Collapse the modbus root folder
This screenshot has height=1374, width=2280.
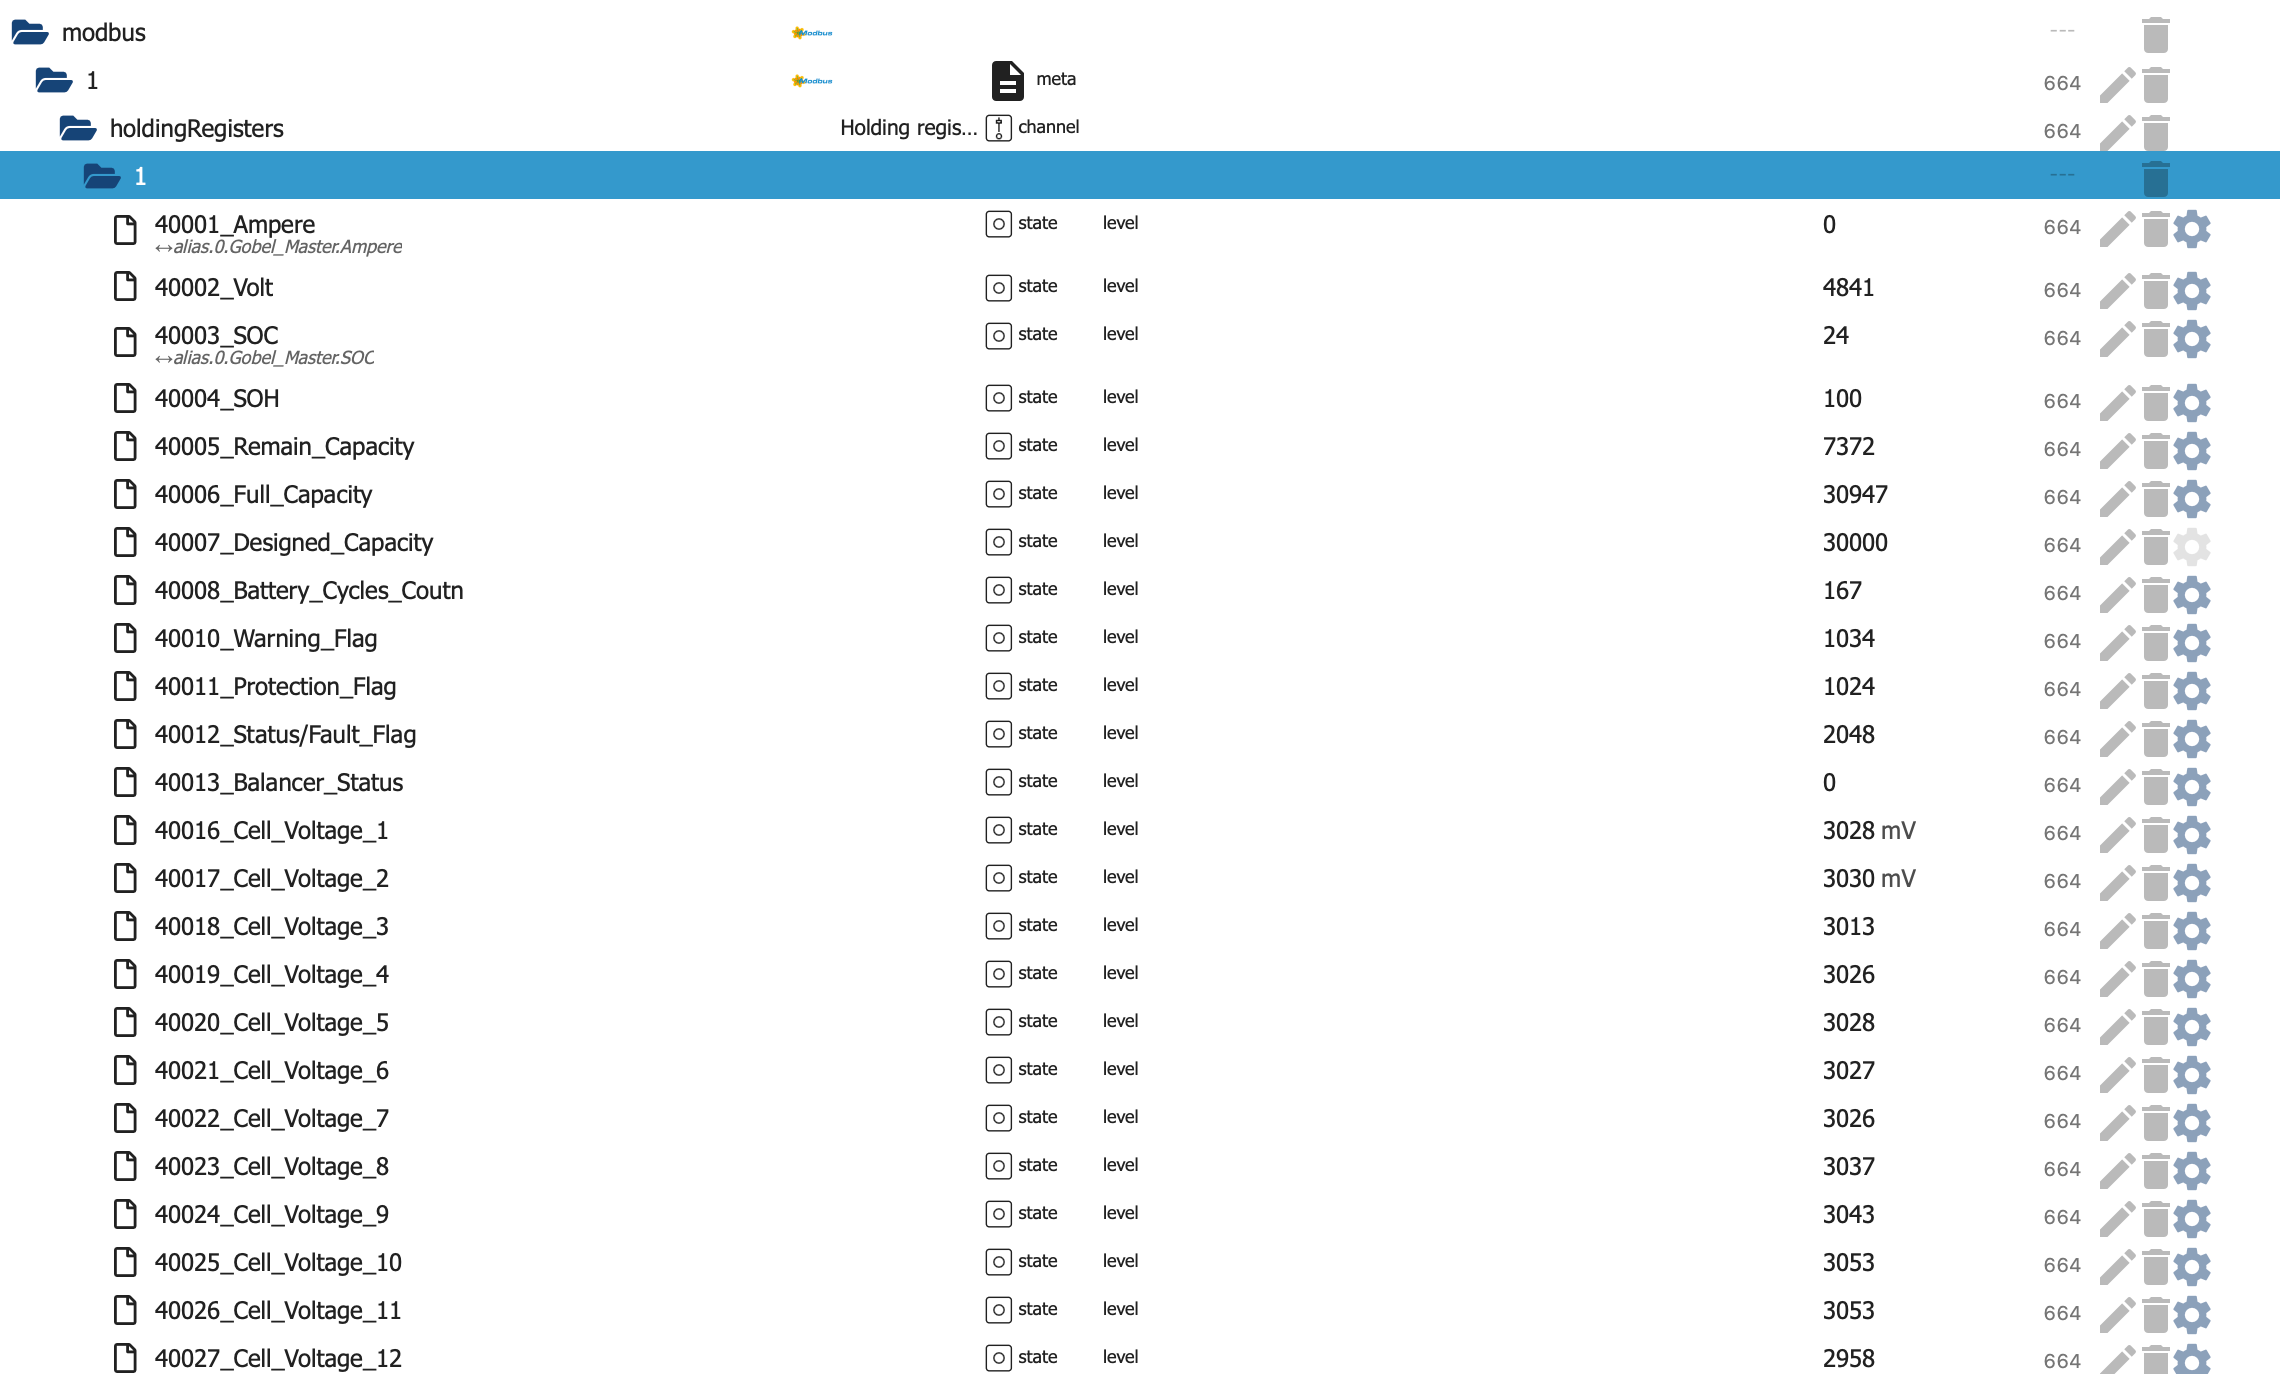click(30, 33)
